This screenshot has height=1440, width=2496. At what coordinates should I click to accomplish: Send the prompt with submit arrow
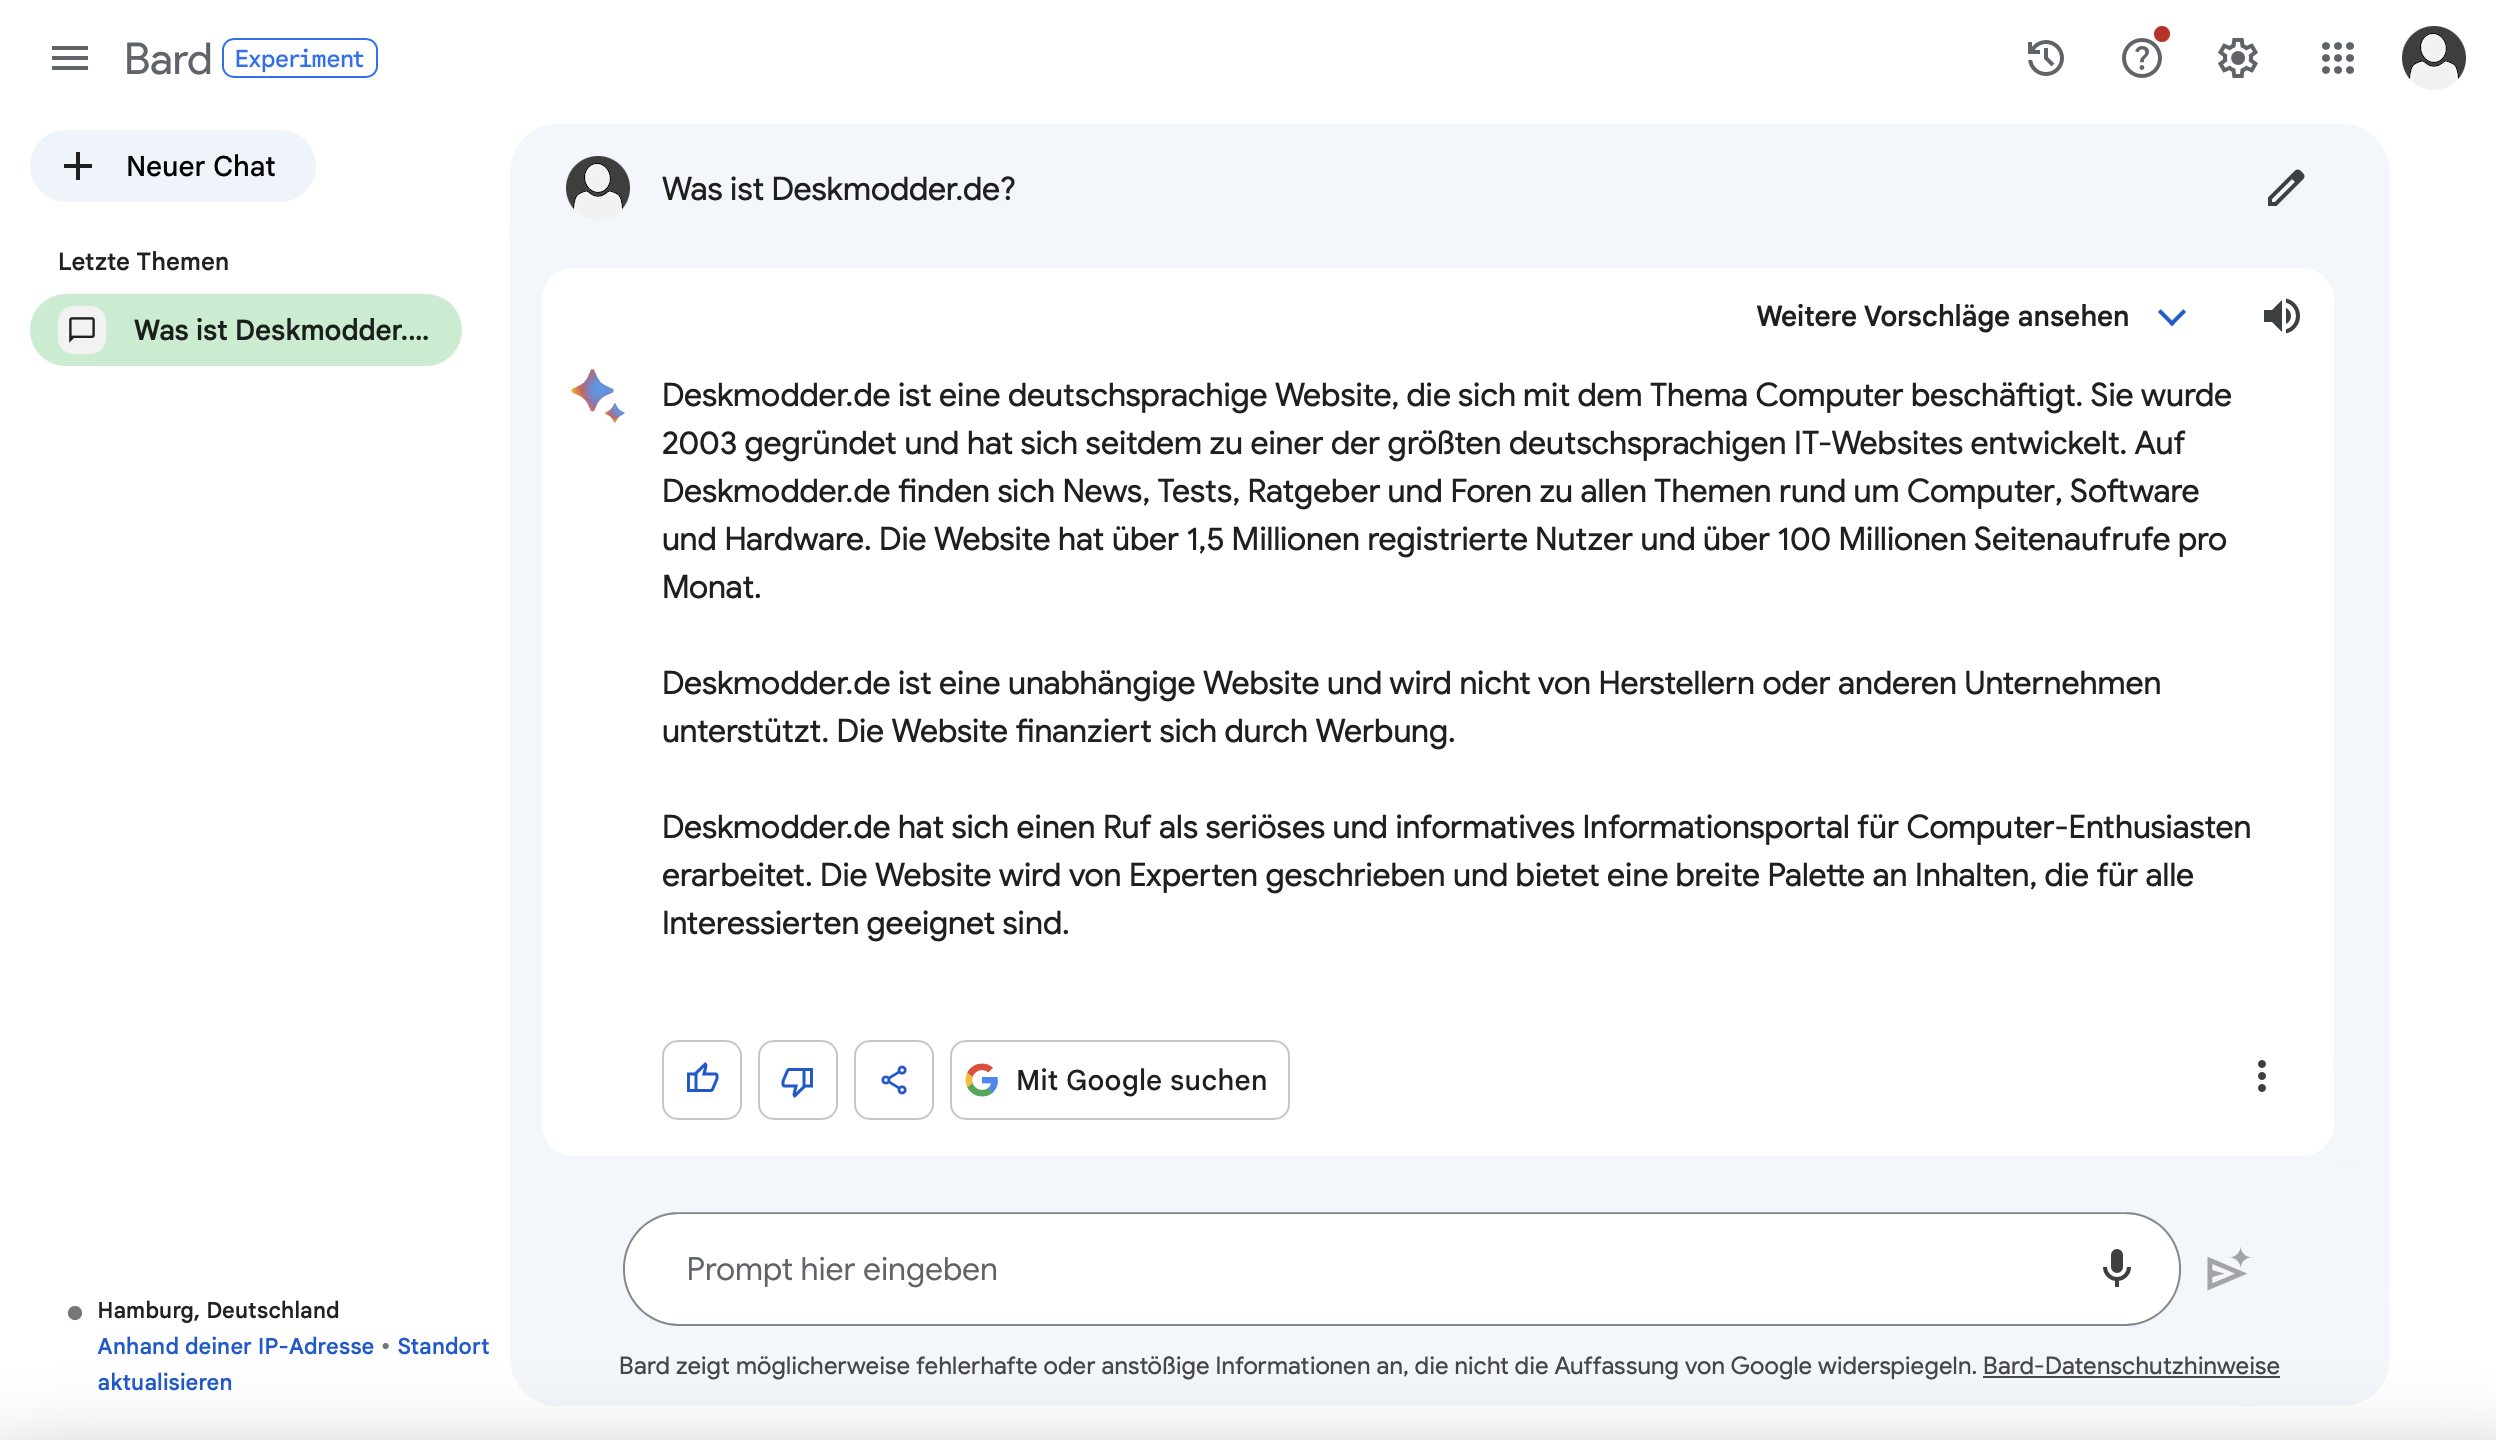pyautogui.click(x=2228, y=1269)
